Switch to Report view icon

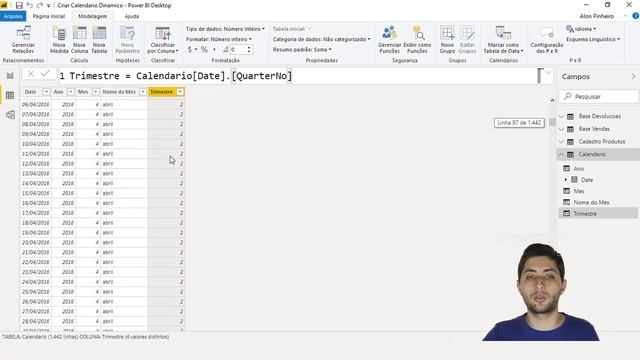10,76
